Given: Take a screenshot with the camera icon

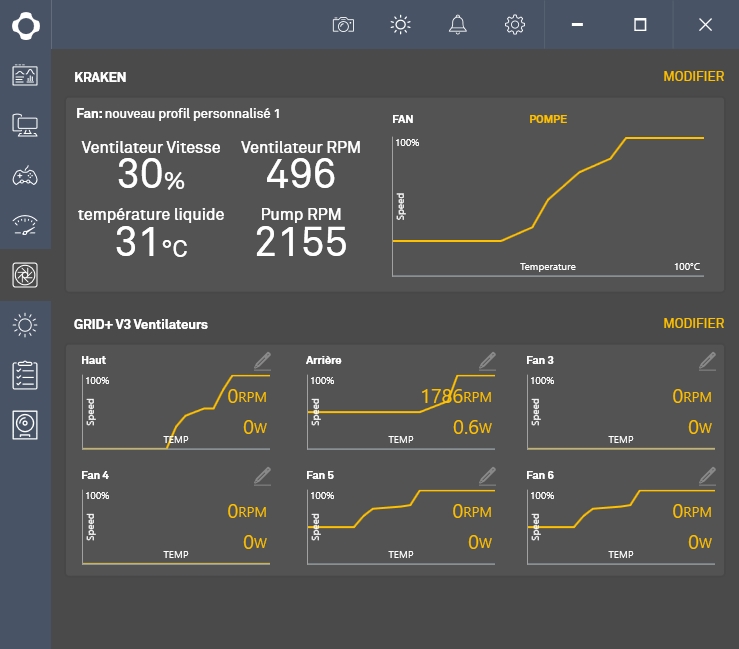Looking at the screenshot, I should (x=343, y=25).
